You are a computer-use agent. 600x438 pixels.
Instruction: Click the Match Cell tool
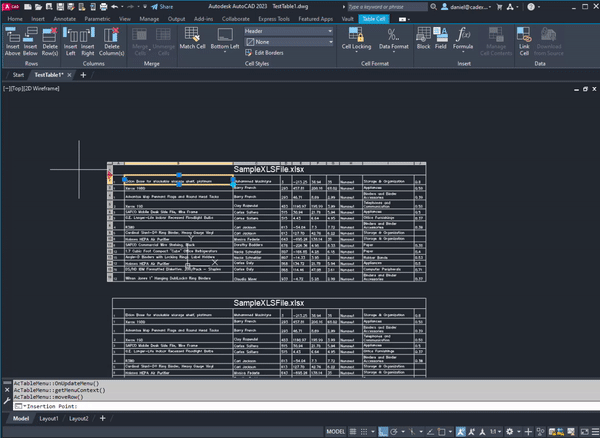192,38
